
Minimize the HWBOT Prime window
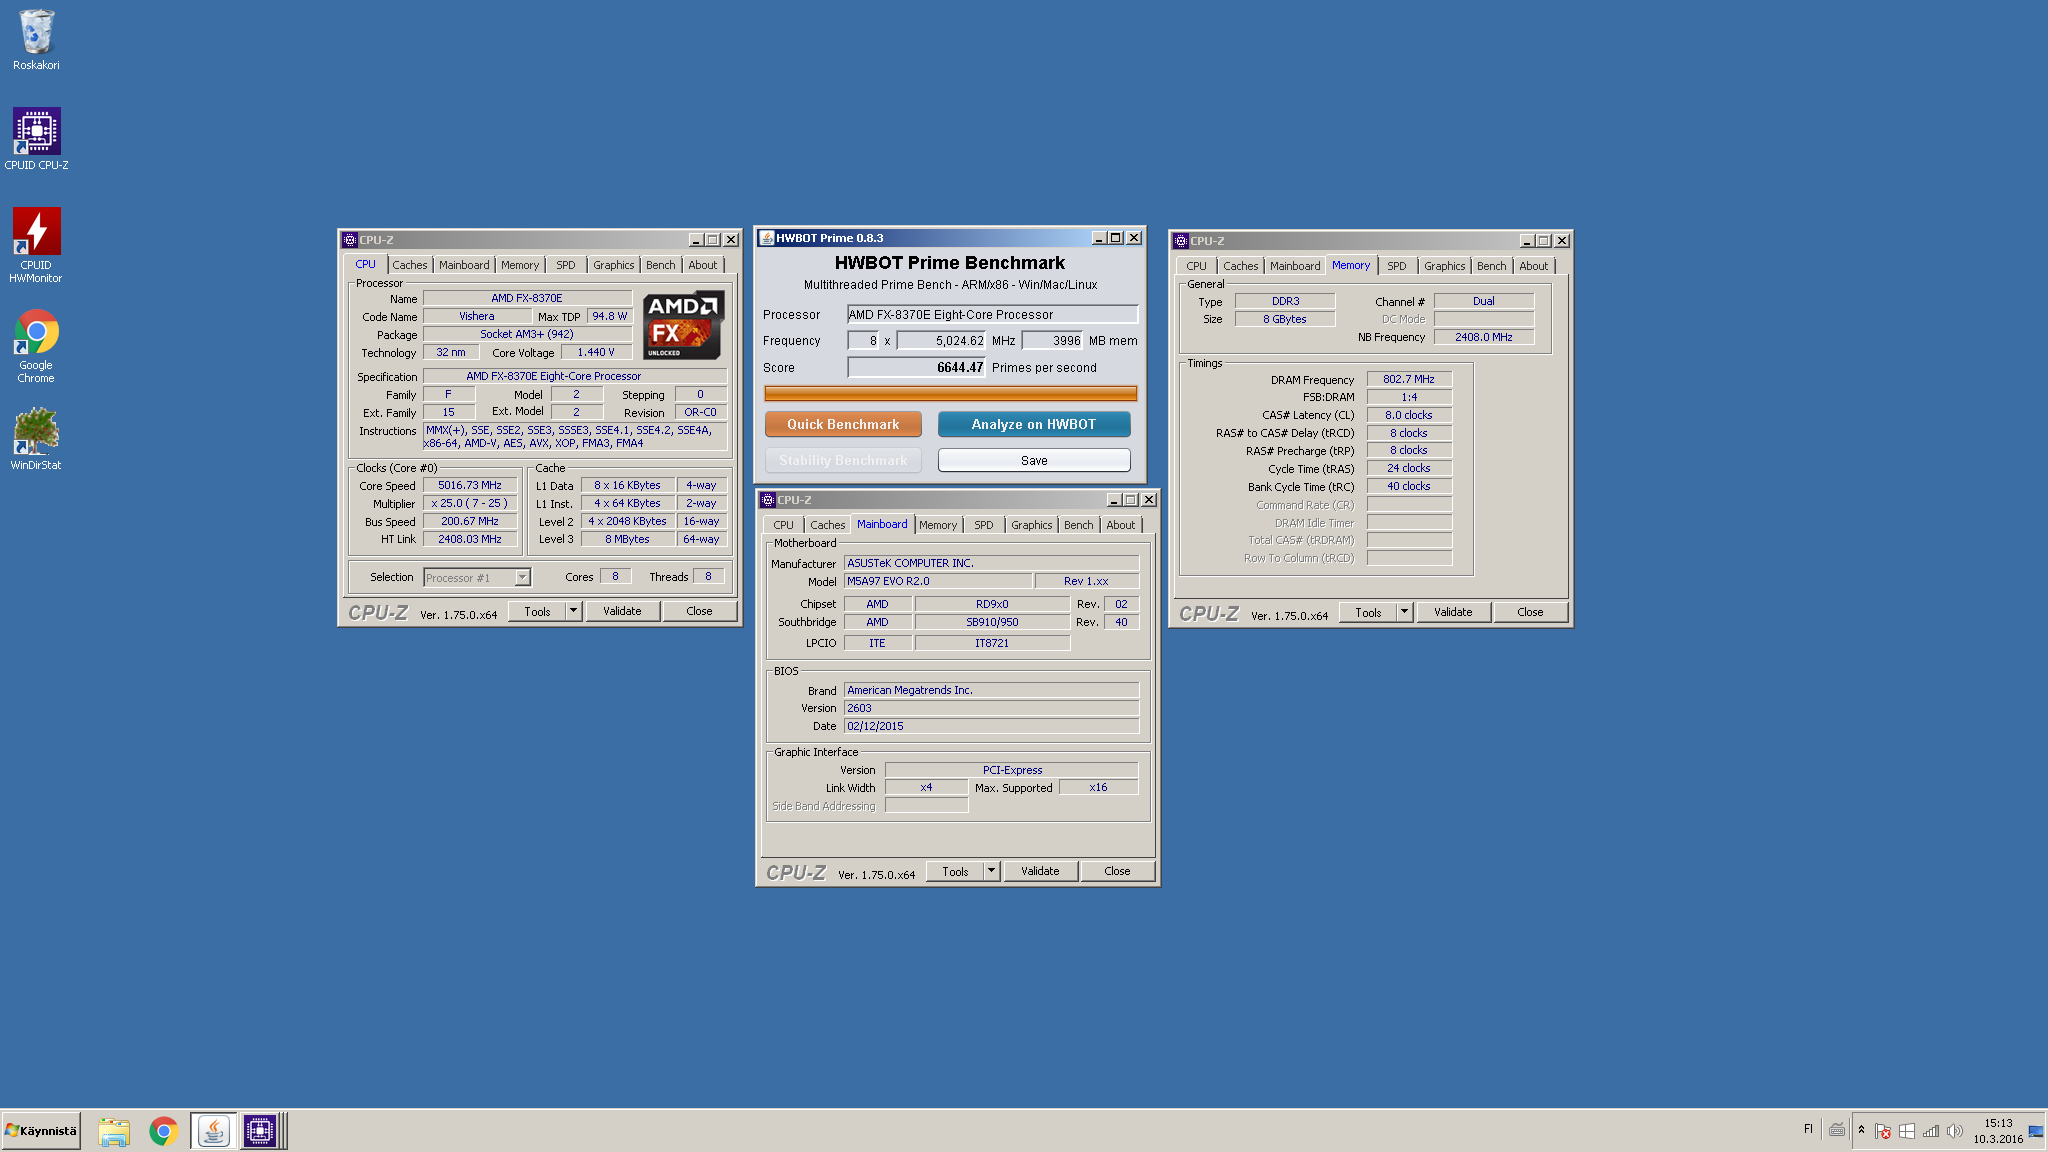point(1099,238)
